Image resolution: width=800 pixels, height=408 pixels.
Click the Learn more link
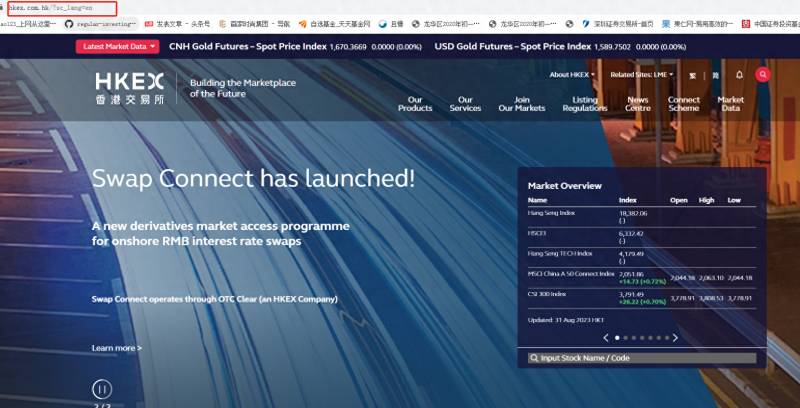(x=116, y=348)
